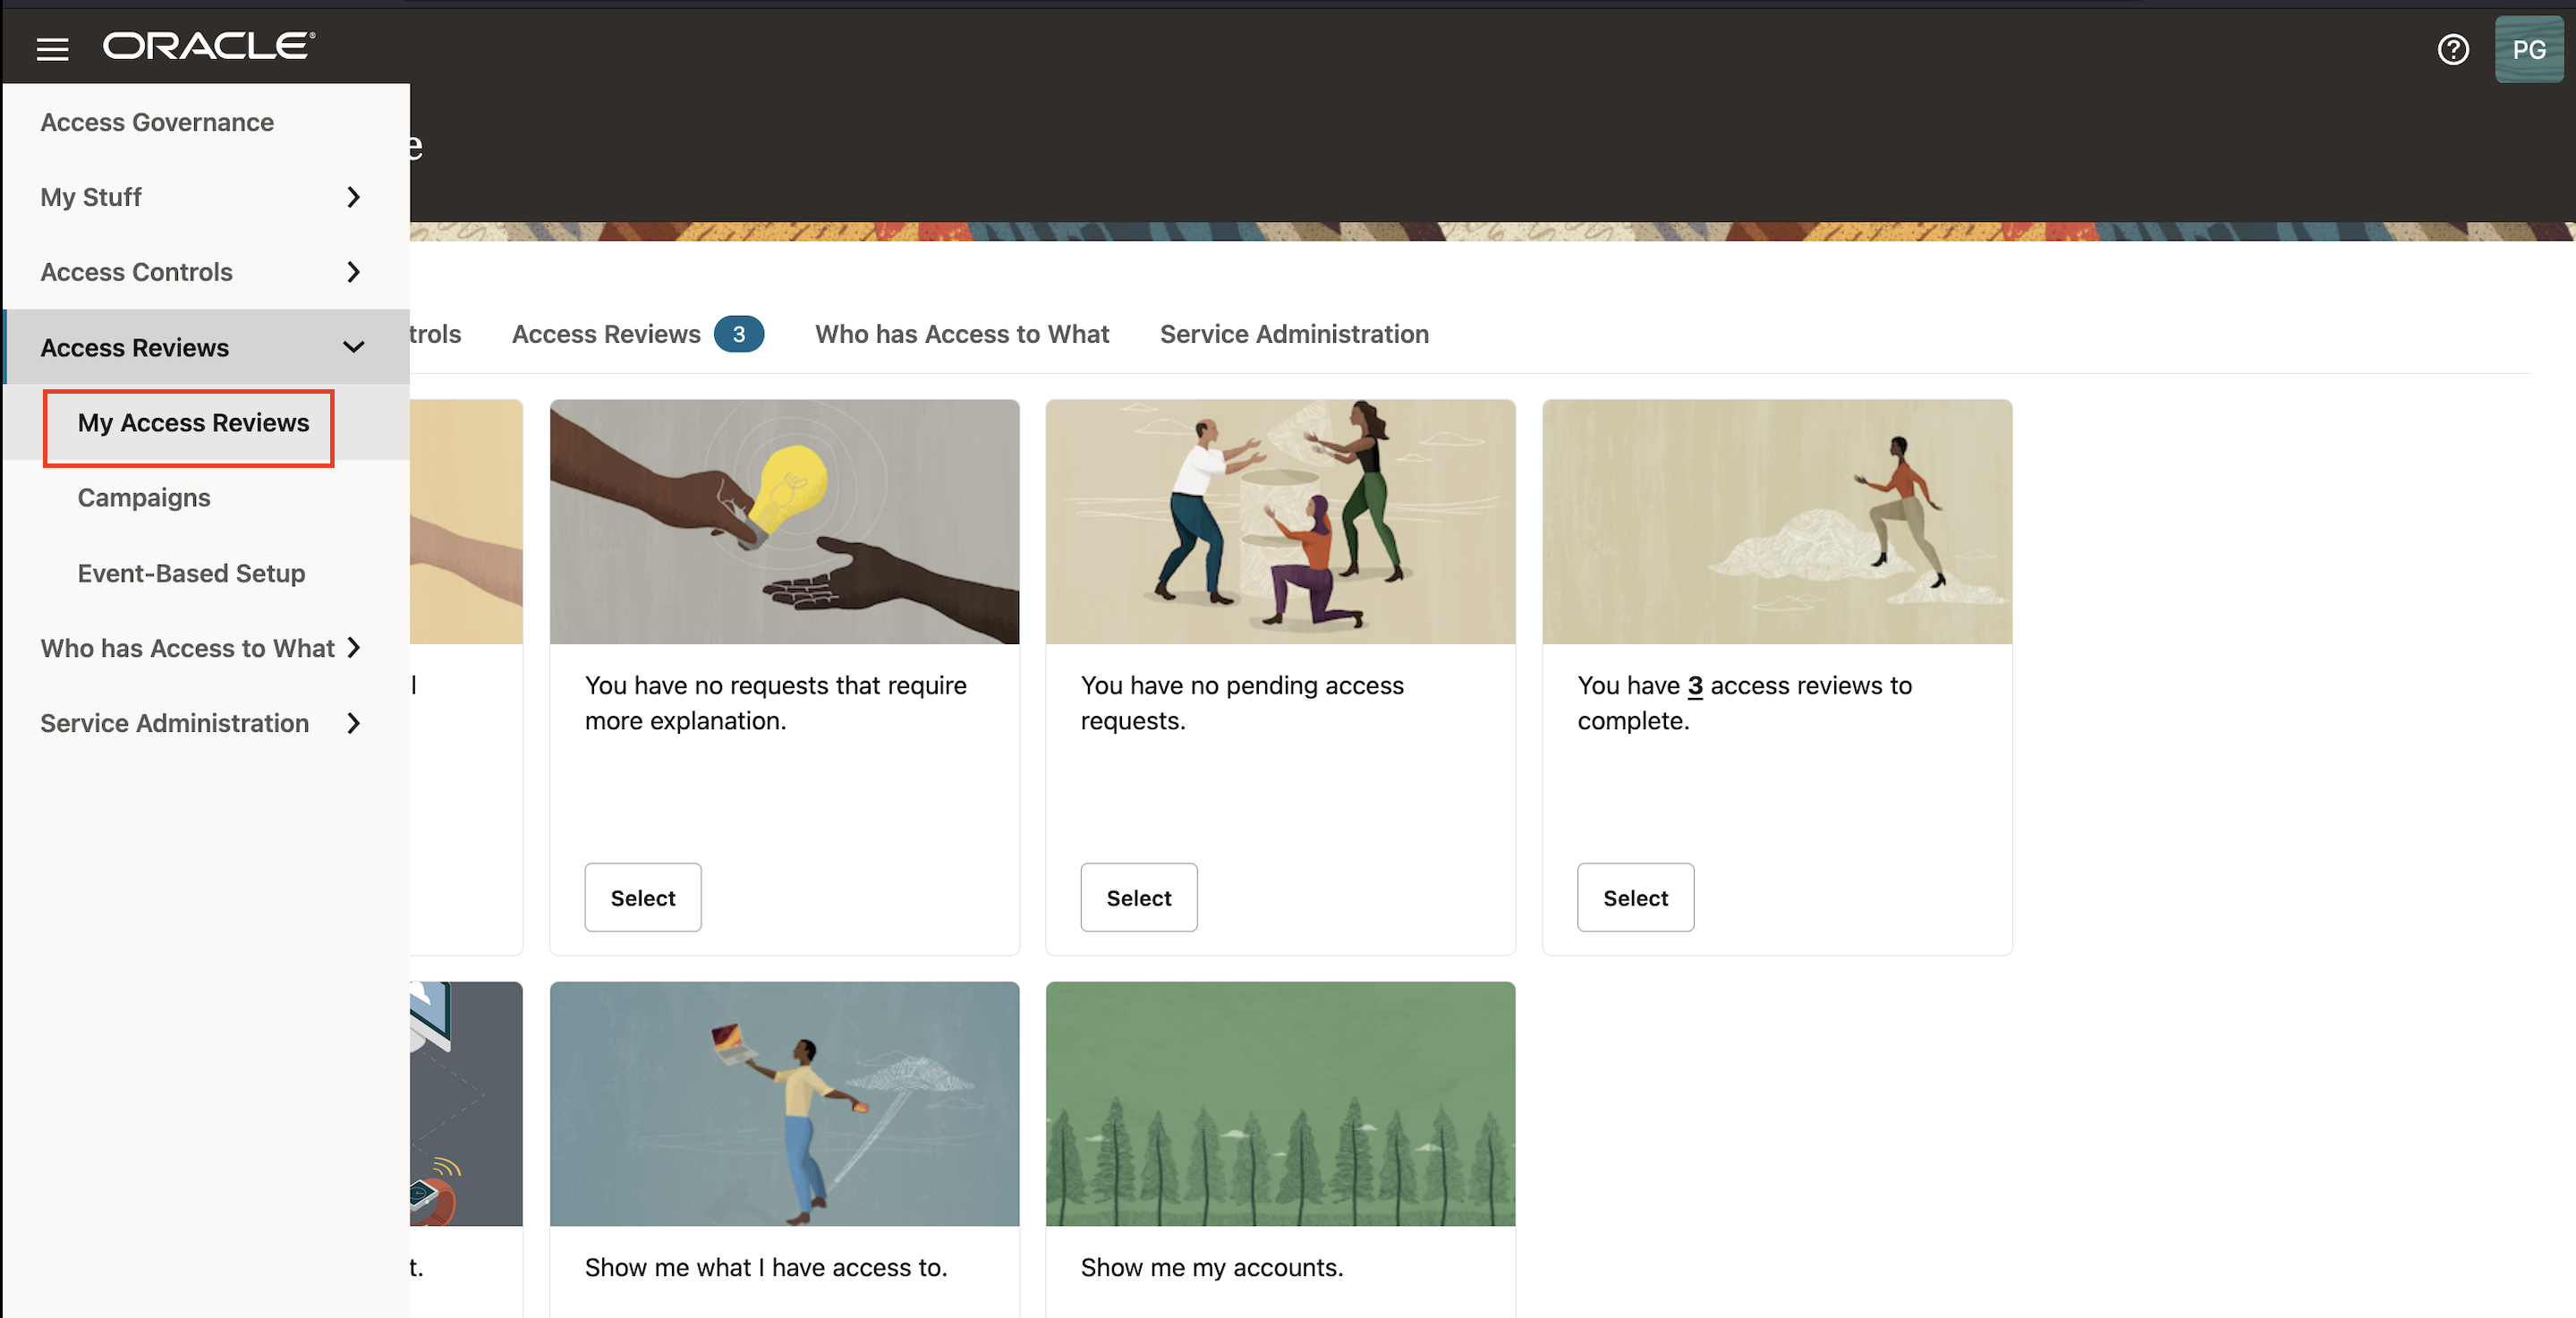Click Select on the access reviews card
Image resolution: width=2576 pixels, height=1318 pixels.
[1634, 897]
